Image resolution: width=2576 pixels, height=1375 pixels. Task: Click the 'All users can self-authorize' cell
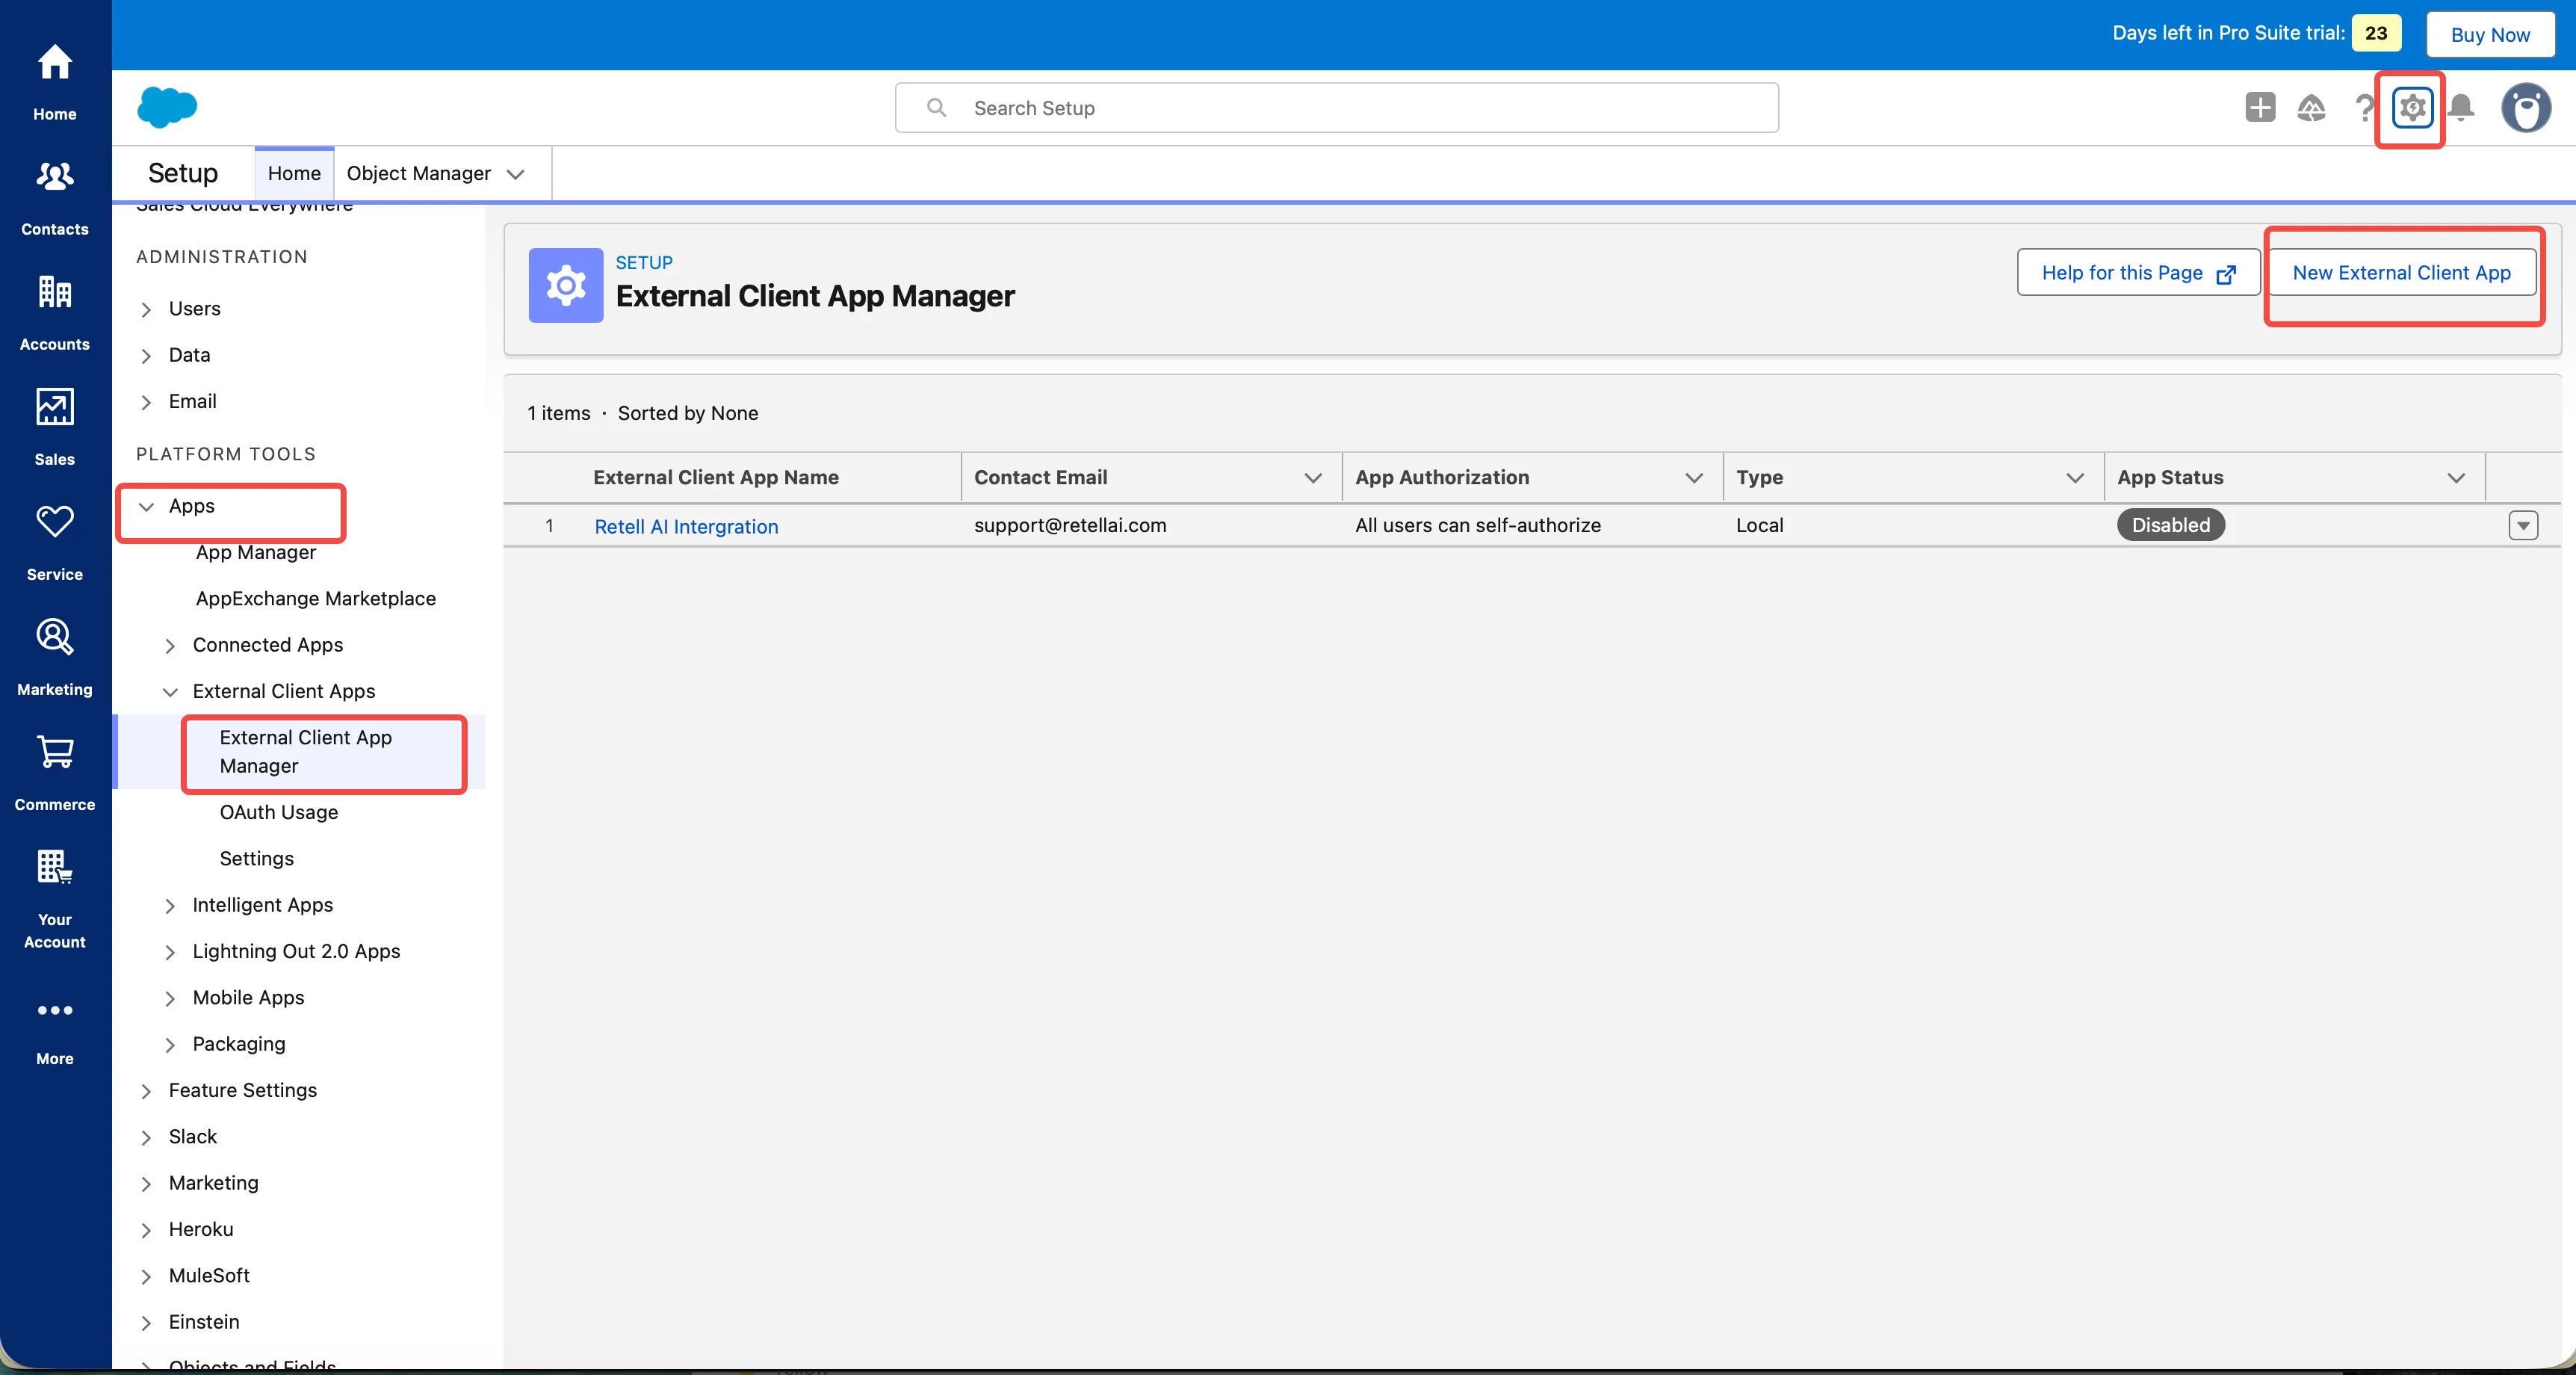coord(1478,525)
